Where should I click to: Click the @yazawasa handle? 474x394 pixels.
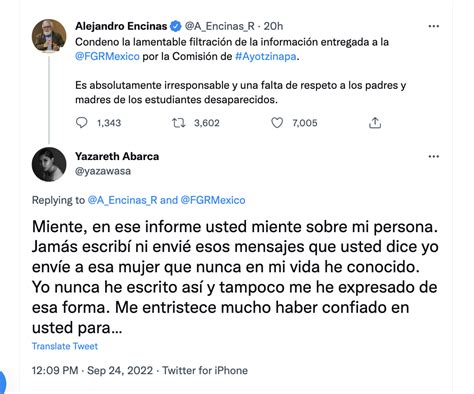point(103,171)
